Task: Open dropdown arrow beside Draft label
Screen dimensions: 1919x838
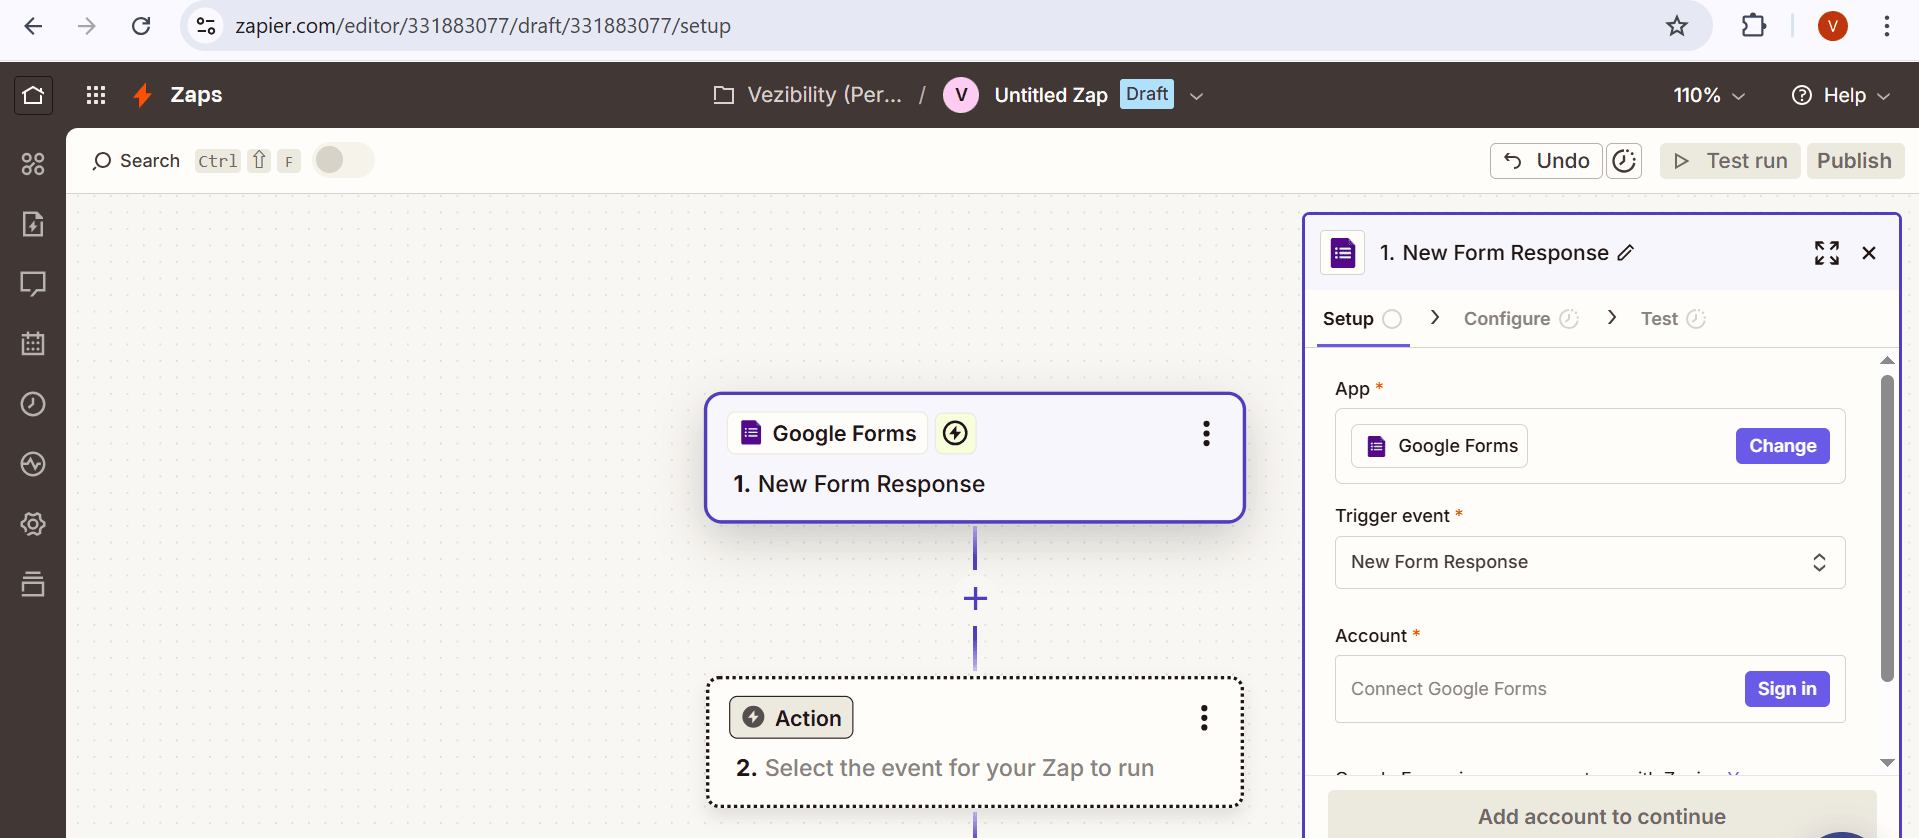Action: [1196, 96]
